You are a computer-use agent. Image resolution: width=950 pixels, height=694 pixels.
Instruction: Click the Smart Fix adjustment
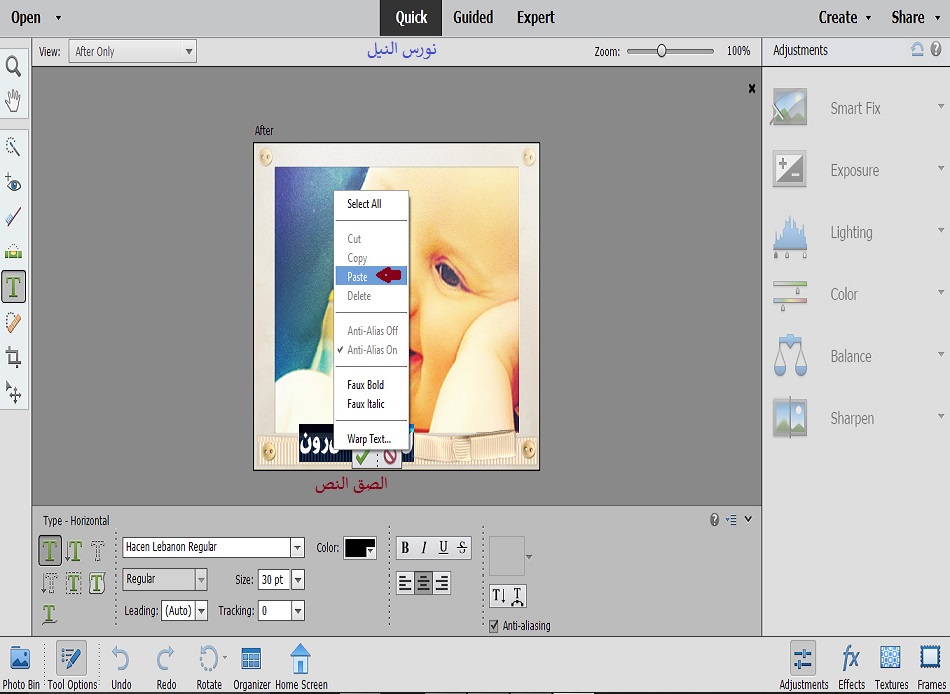point(855,108)
